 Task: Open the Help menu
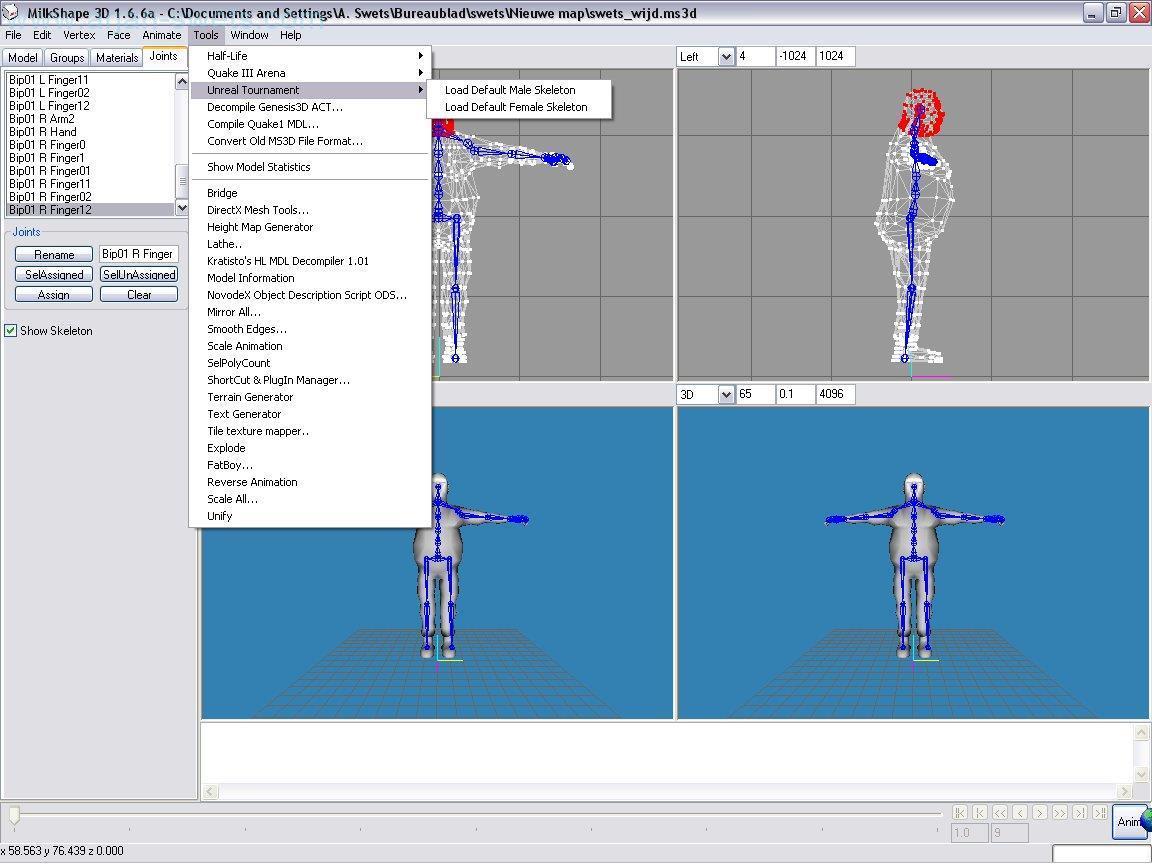(x=290, y=35)
